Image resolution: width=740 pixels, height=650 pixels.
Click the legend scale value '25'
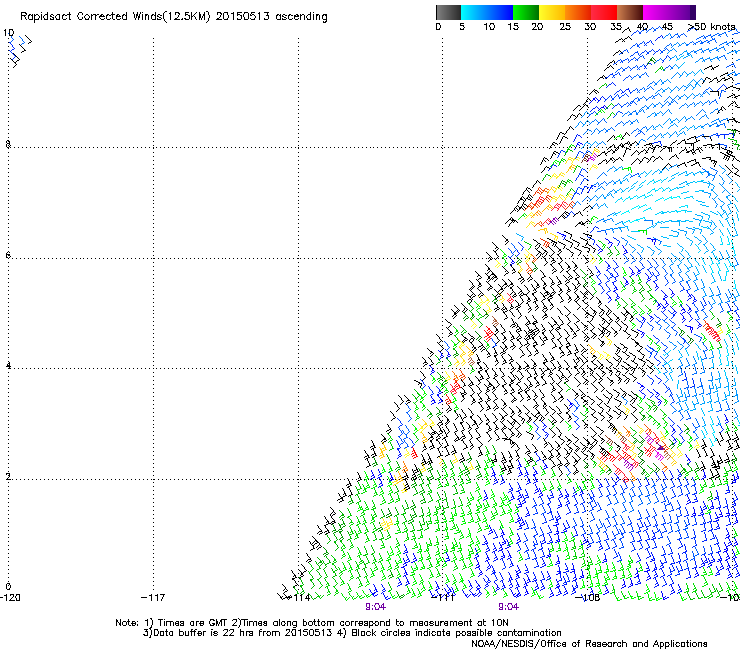point(564,27)
